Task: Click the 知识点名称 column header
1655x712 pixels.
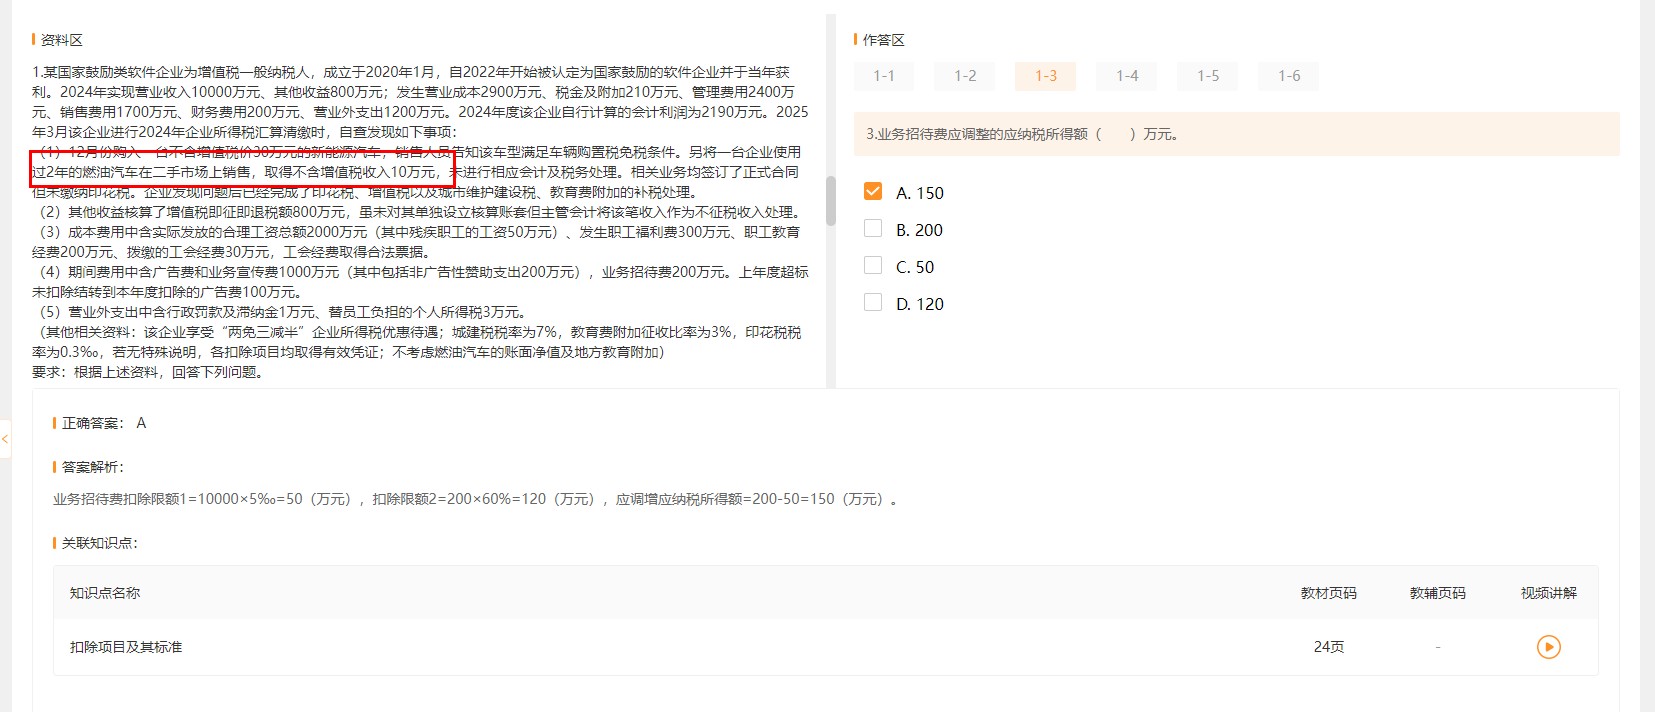Action: click(x=105, y=593)
